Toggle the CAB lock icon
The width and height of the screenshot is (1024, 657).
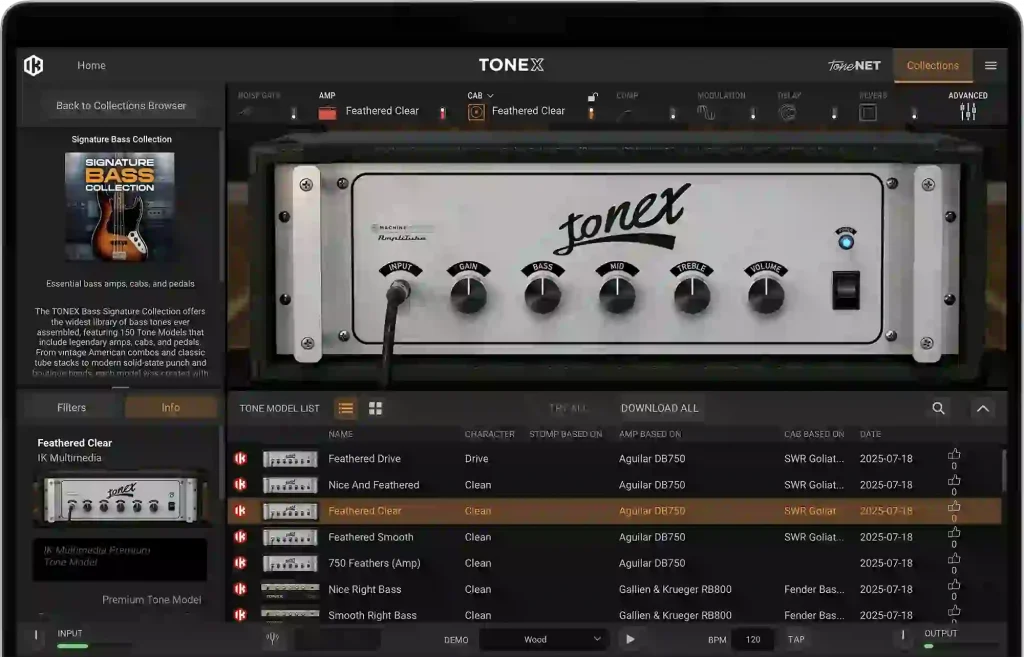592,97
